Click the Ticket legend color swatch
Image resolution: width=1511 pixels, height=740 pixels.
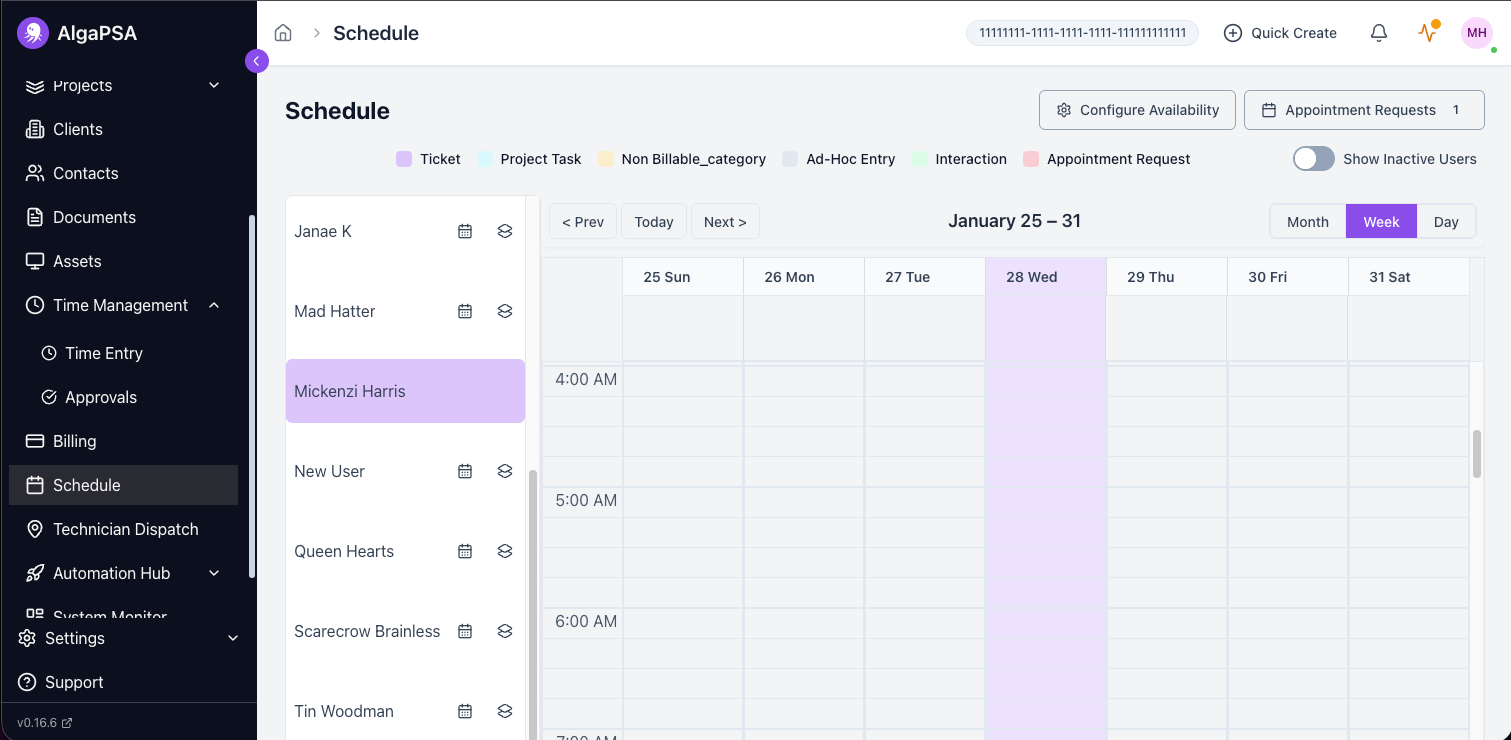[x=404, y=159]
